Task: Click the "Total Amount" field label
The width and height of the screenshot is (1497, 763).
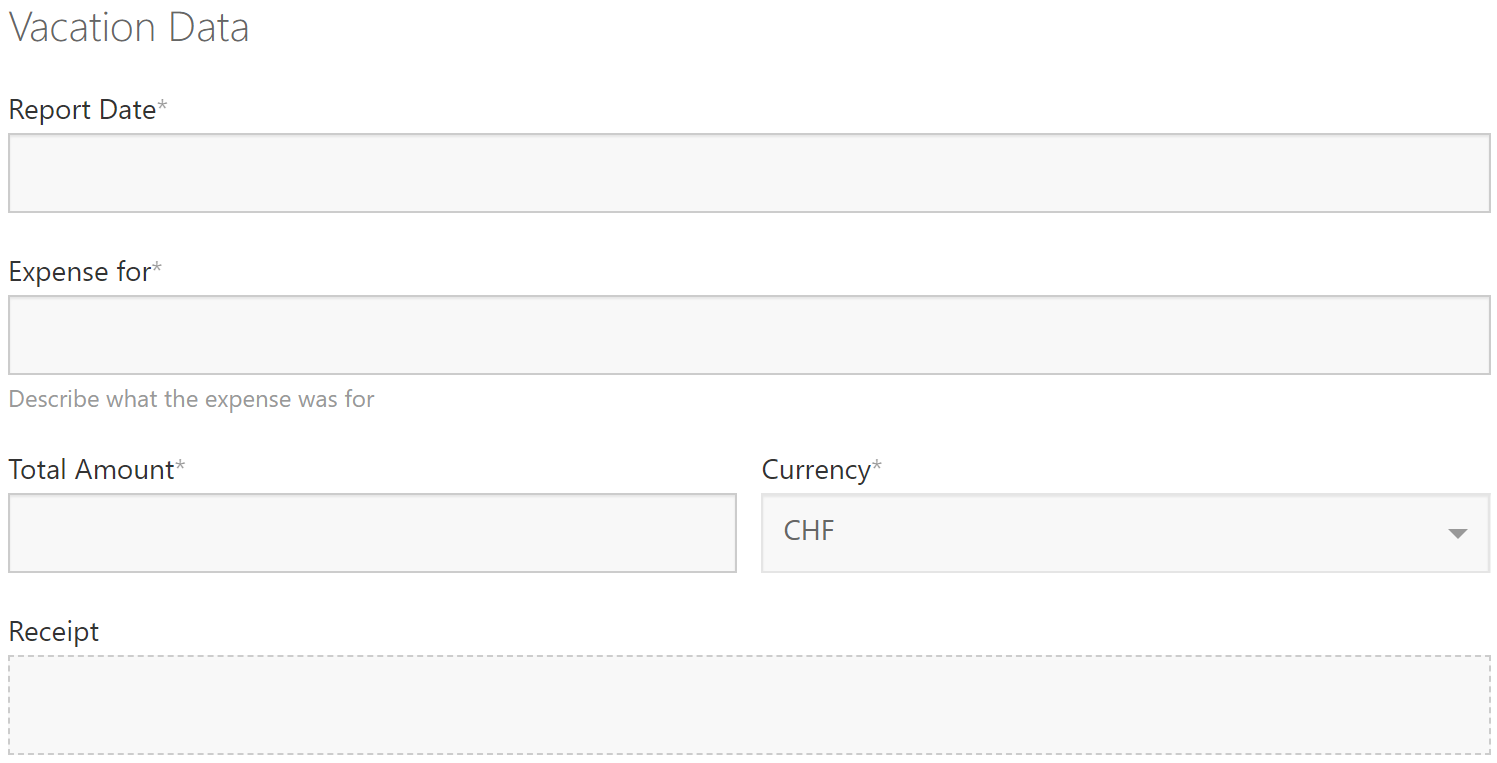Action: click(91, 470)
